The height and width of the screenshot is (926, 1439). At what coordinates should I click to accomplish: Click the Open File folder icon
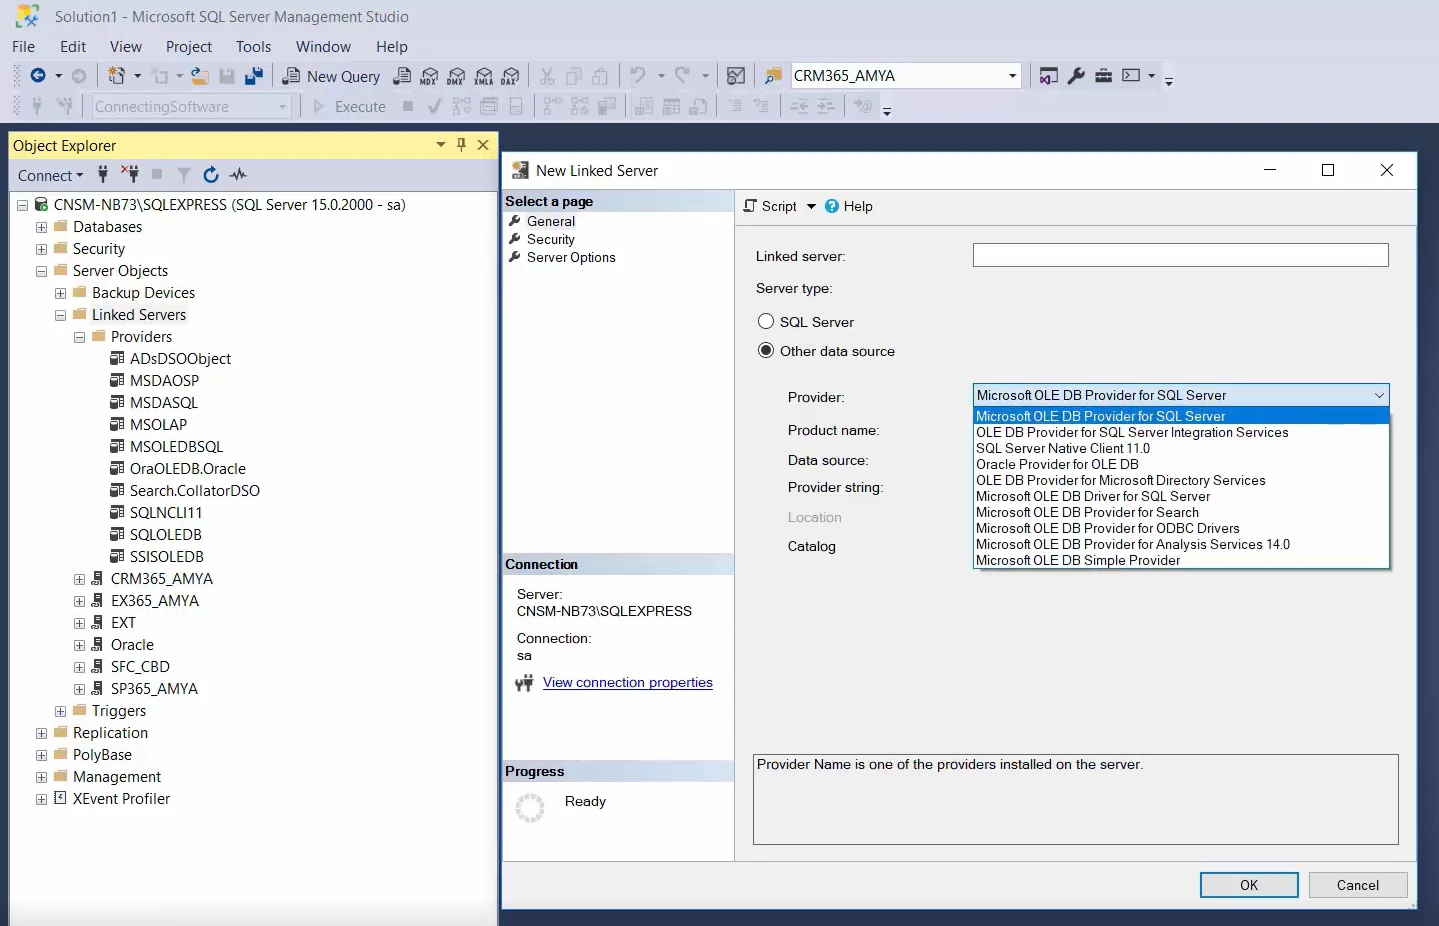[x=200, y=76]
